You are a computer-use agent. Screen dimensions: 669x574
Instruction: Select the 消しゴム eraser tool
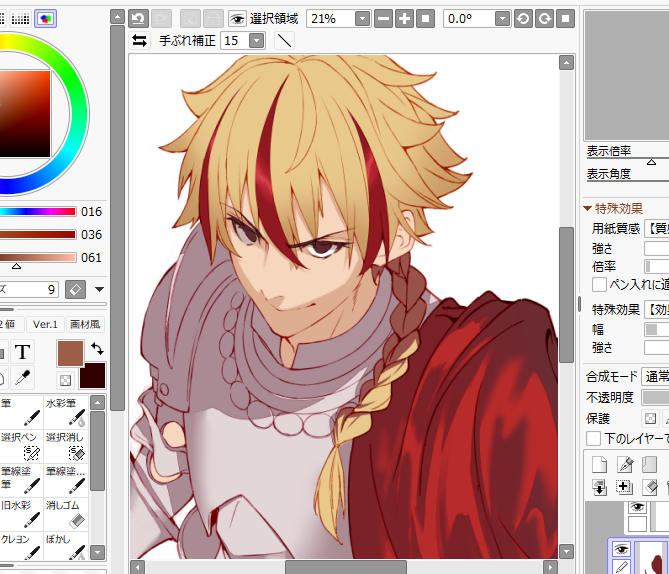click(x=66, y=514)
